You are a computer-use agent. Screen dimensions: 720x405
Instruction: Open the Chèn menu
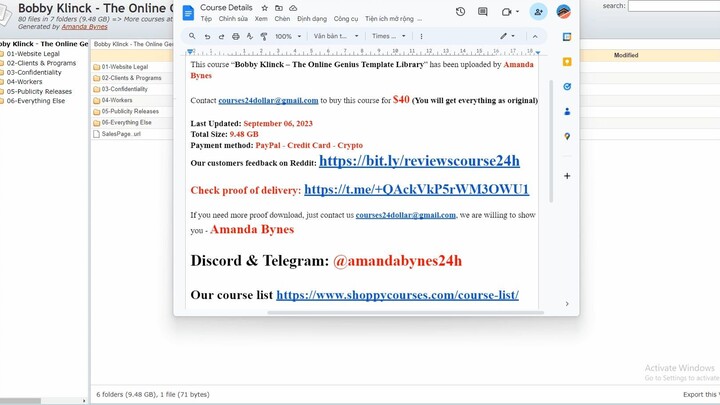click(x=282, y=19)
